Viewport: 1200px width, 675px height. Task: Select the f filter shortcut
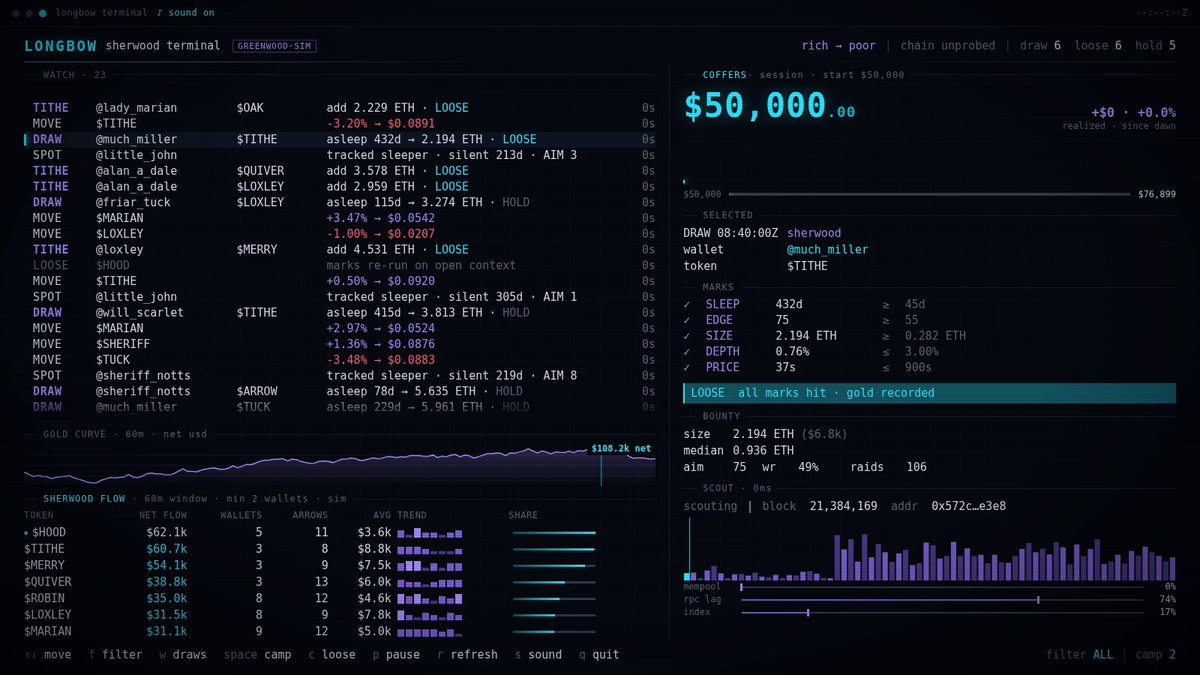(x=116, y=655)
